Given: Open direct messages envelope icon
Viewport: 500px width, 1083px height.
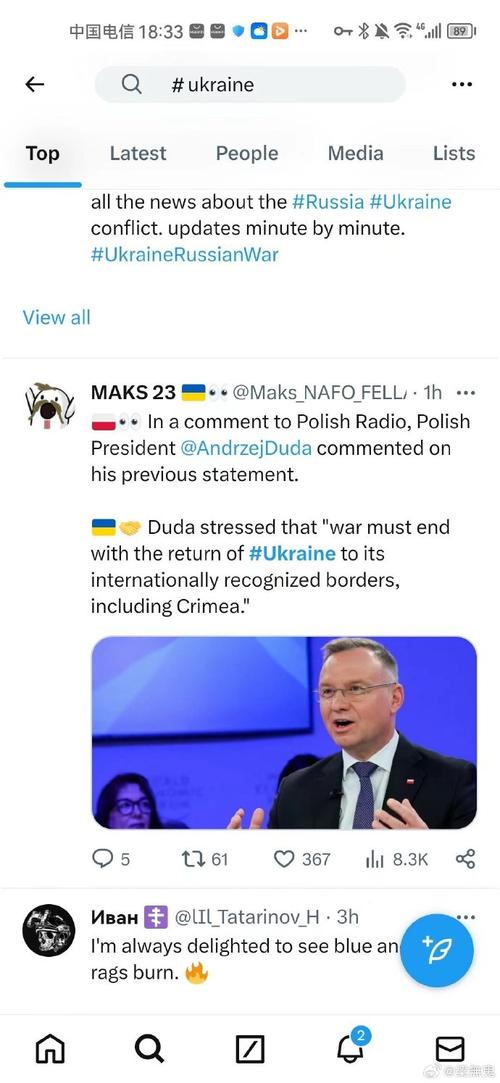Looking at the screenshot, I should [x=450, y=1049].
